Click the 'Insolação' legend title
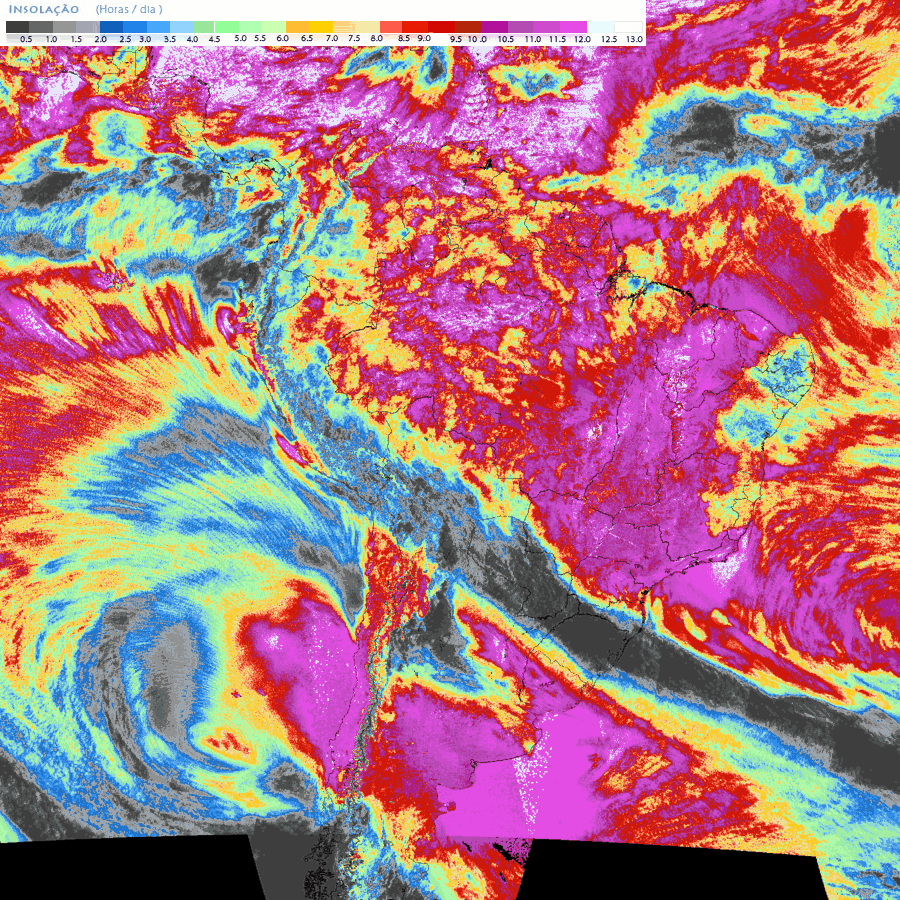 44,10
